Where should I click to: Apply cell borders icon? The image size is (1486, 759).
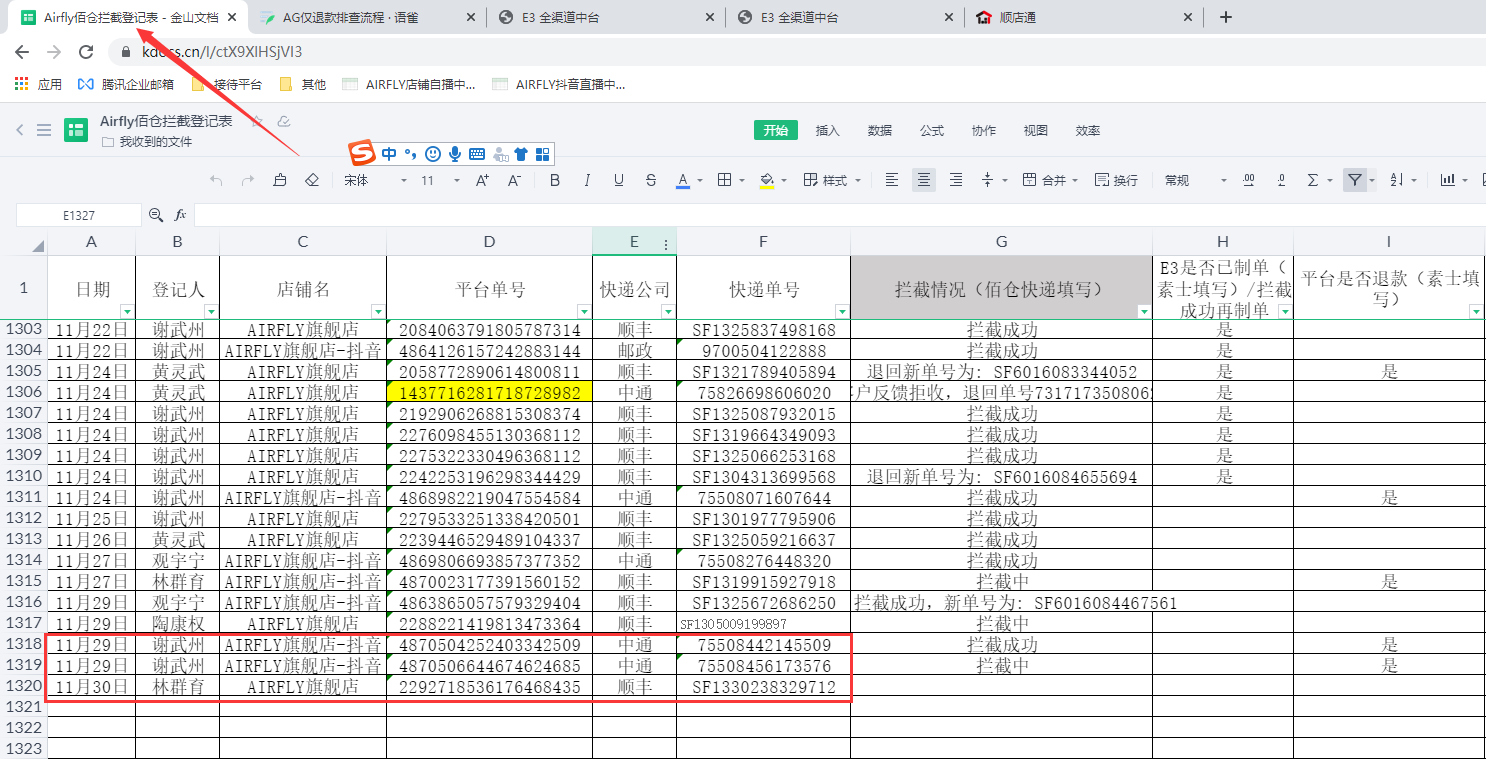(725, 180)
